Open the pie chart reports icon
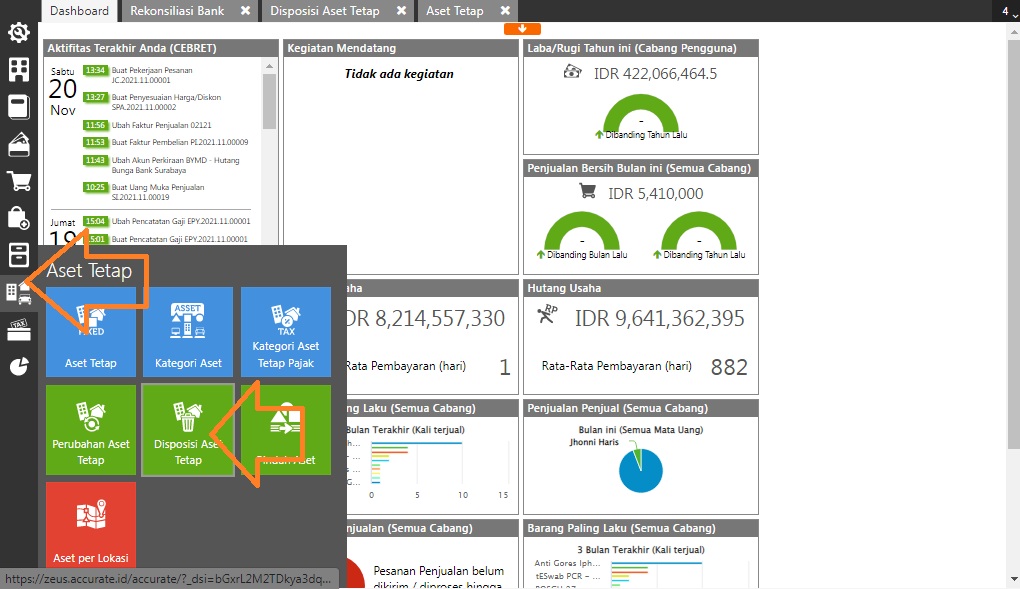1020x589 pixels. tap(18, 366)
